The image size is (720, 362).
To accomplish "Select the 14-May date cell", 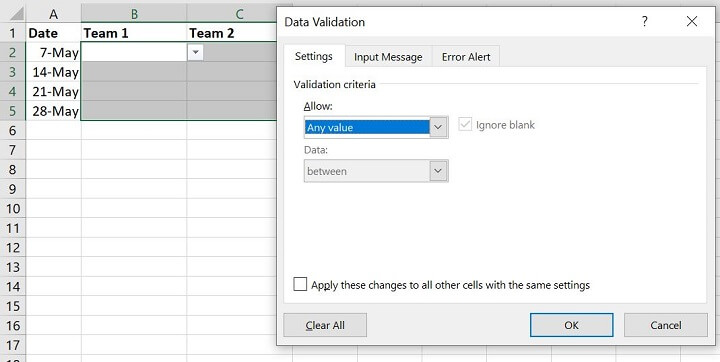I will click(x=53, y=72).
